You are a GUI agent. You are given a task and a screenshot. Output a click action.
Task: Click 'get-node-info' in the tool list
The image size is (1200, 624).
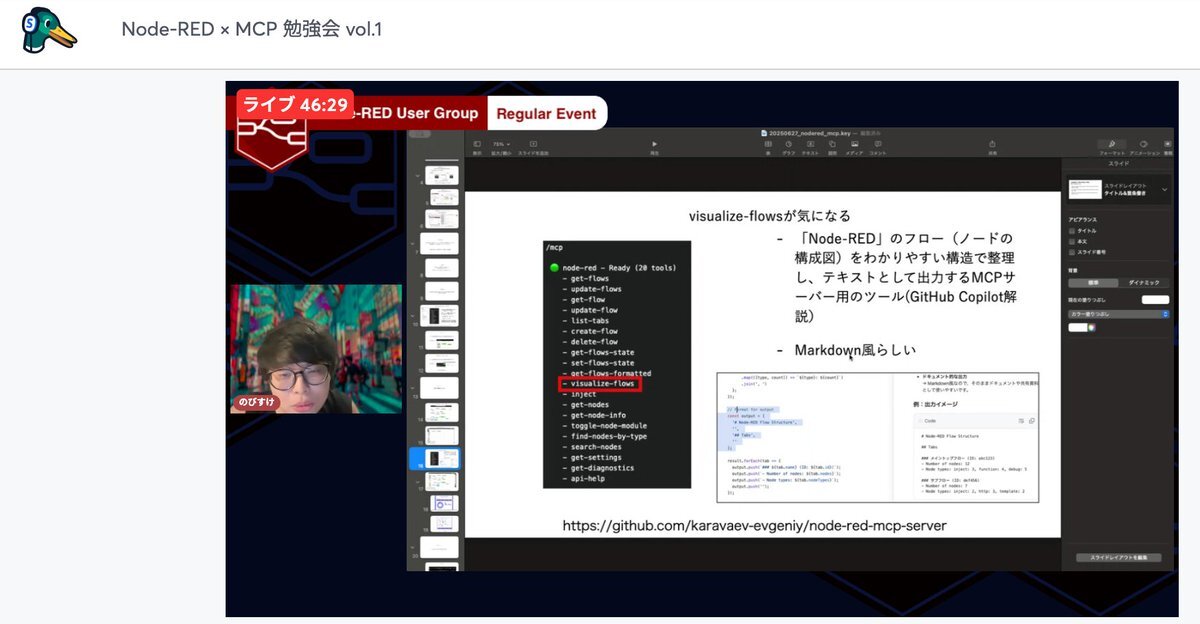[x=598, y=415]
